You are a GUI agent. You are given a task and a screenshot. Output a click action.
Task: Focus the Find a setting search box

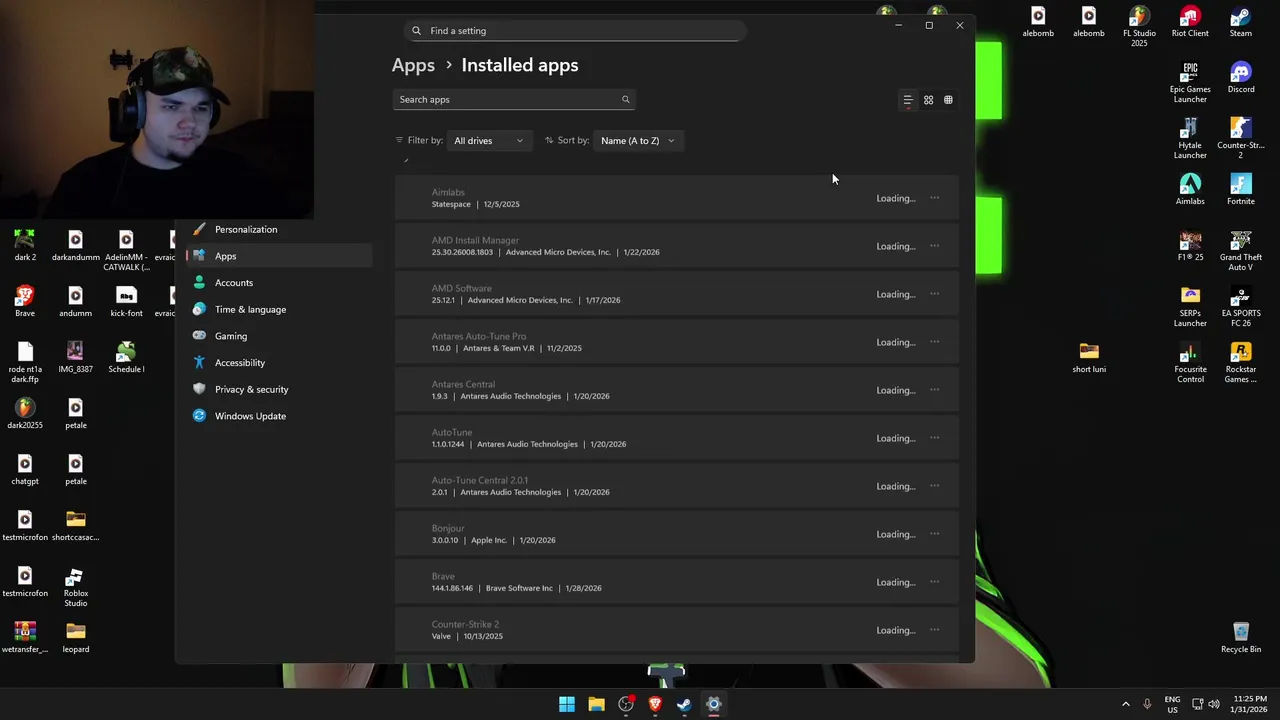(x=575, y=30)
